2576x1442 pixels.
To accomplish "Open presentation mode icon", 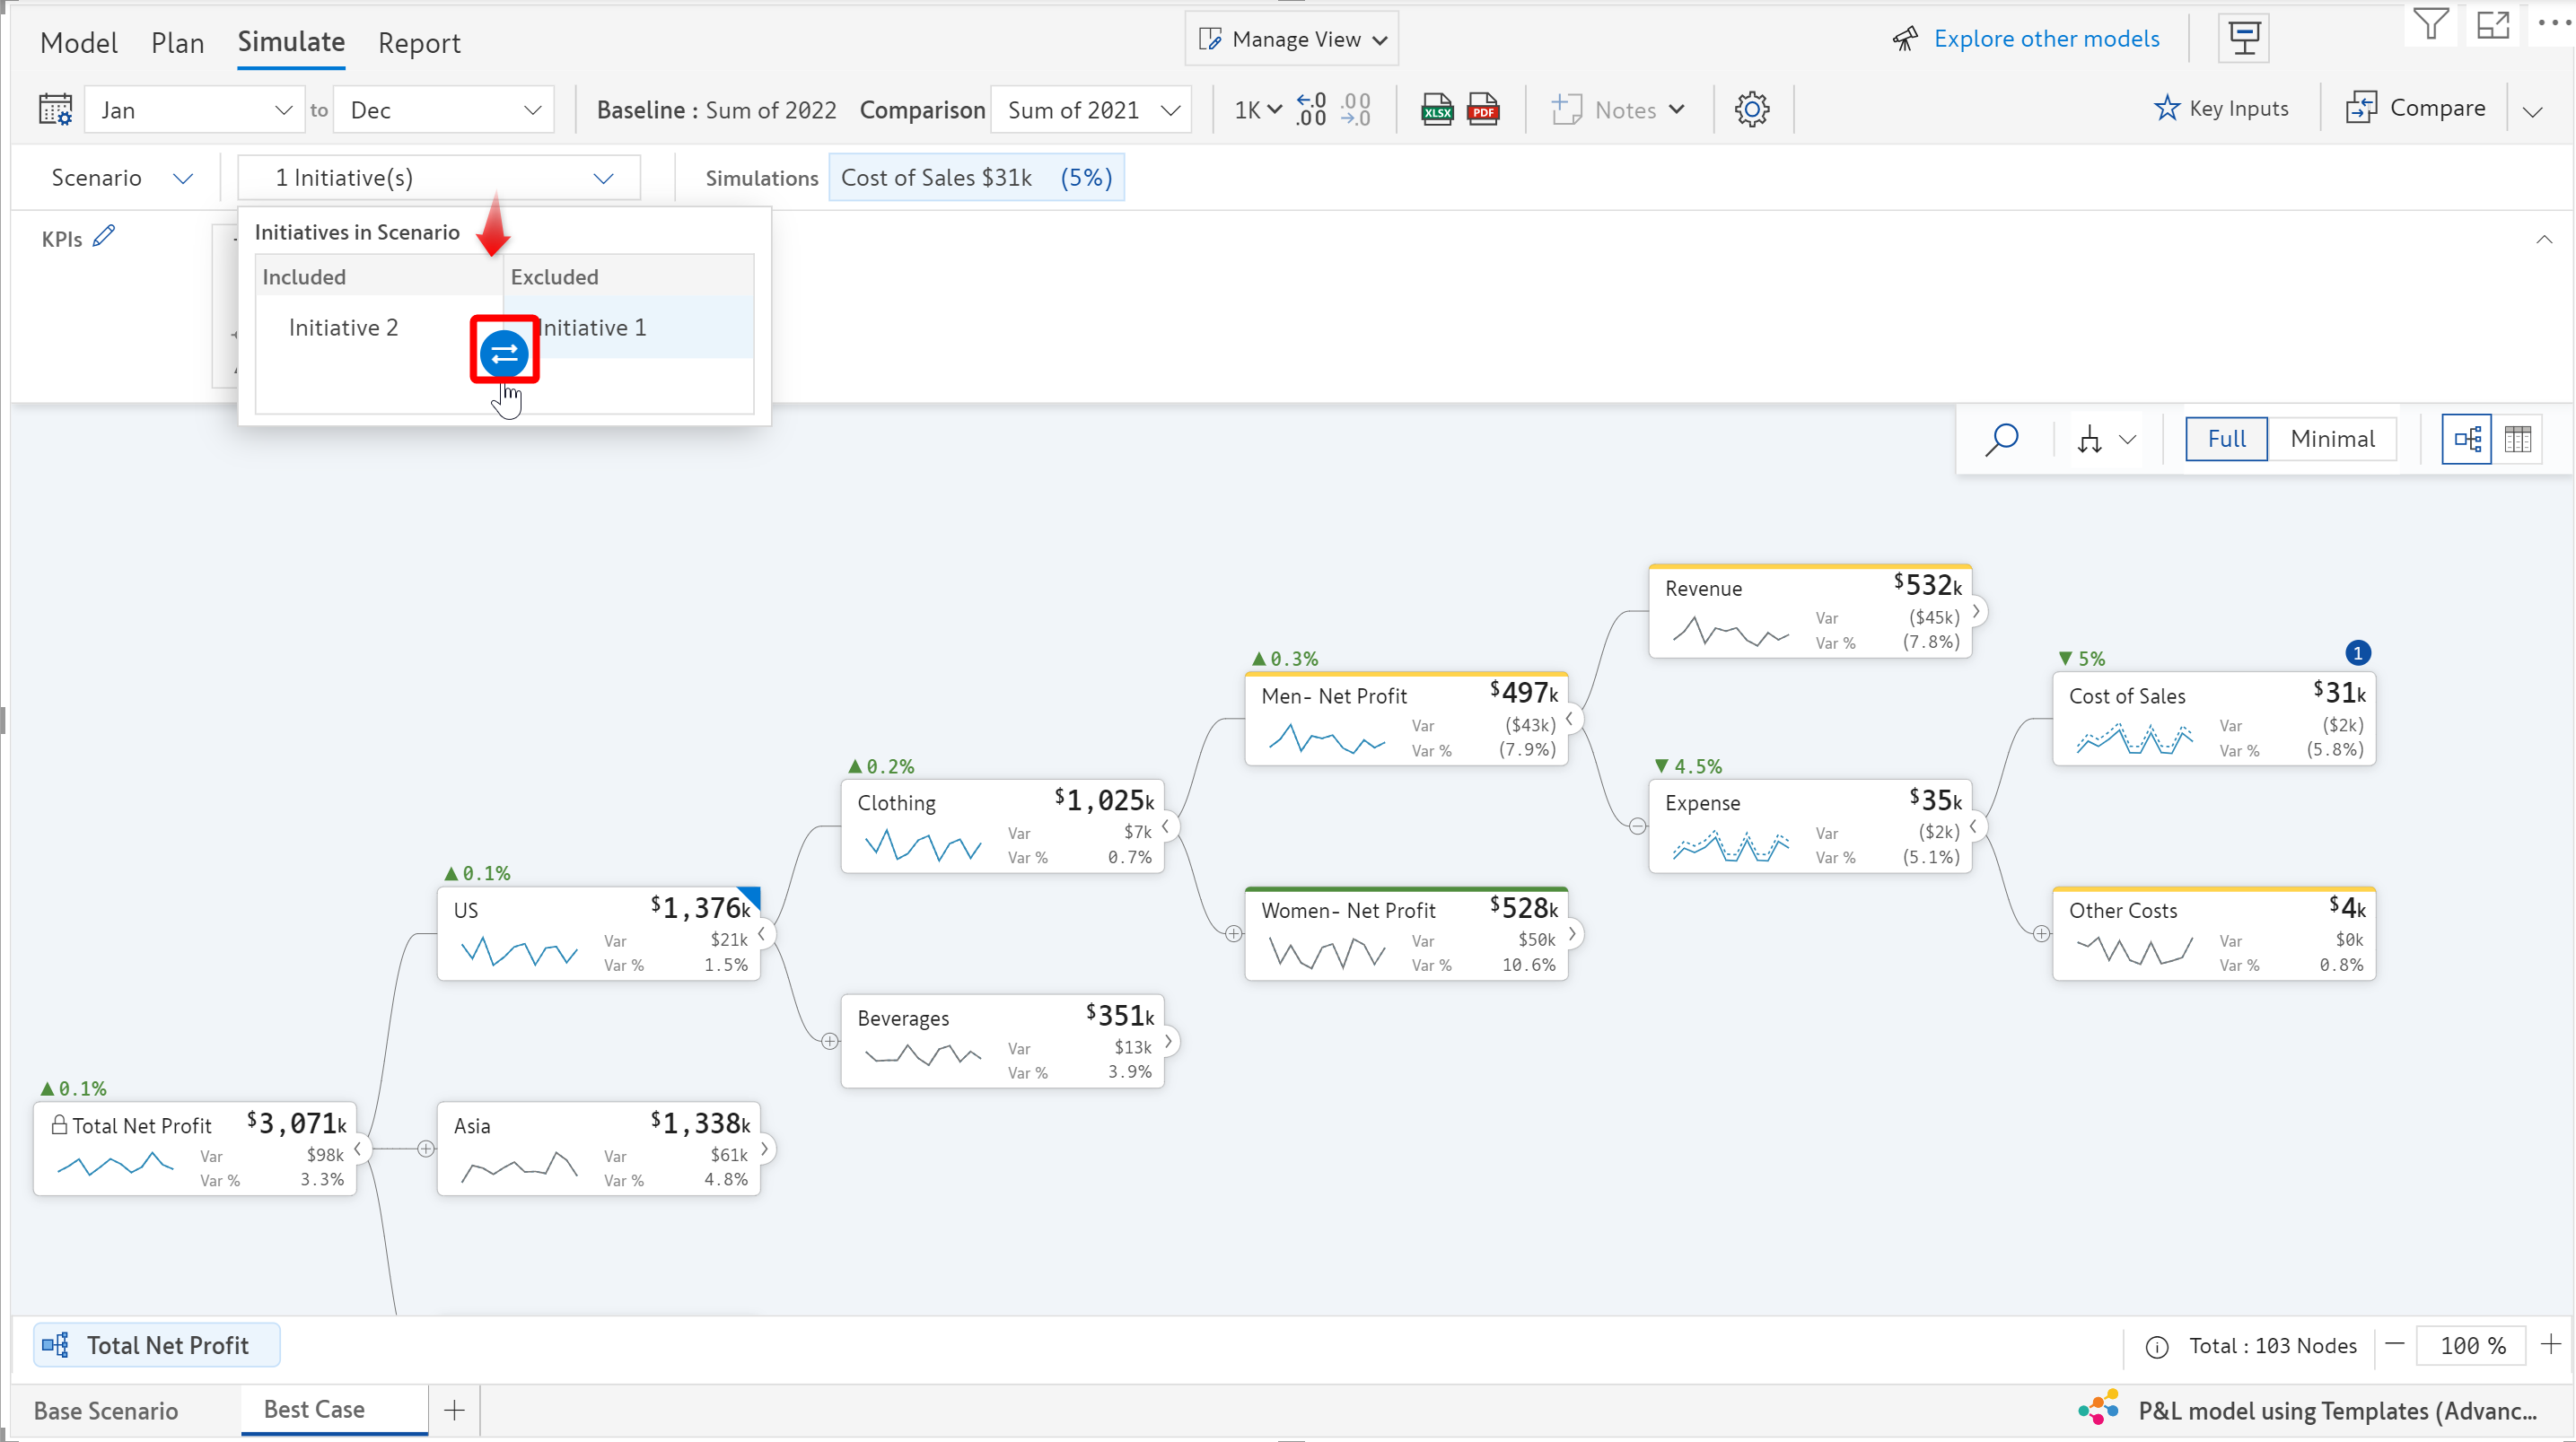I will [2243, 39].
